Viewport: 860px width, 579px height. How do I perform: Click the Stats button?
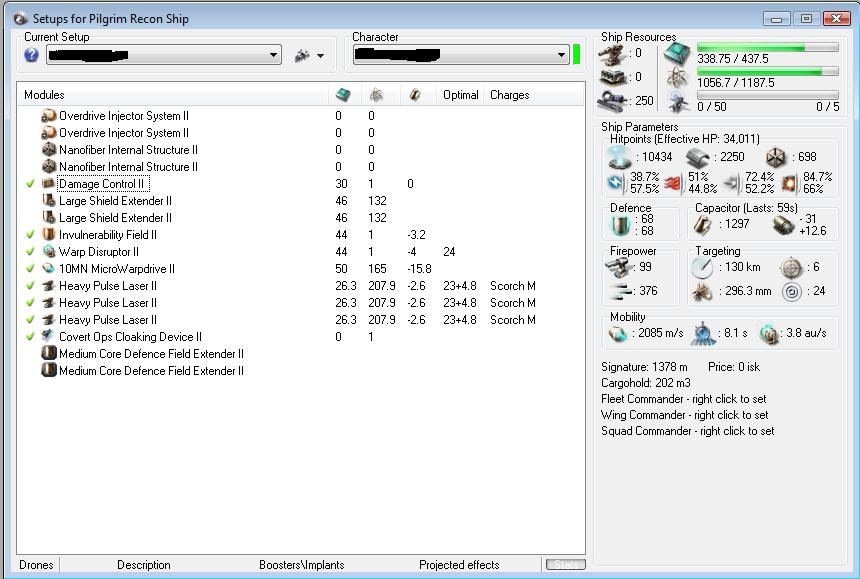click(x=565, y=564)
